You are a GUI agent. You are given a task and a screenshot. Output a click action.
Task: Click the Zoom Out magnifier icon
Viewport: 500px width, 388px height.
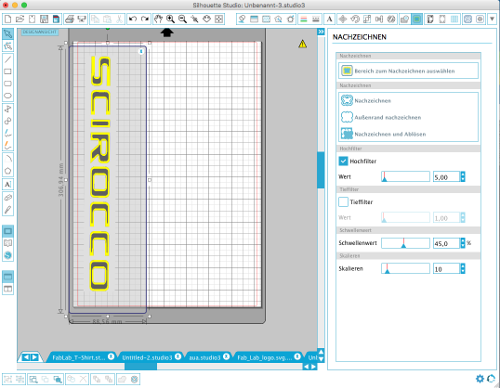click(182, 19)
